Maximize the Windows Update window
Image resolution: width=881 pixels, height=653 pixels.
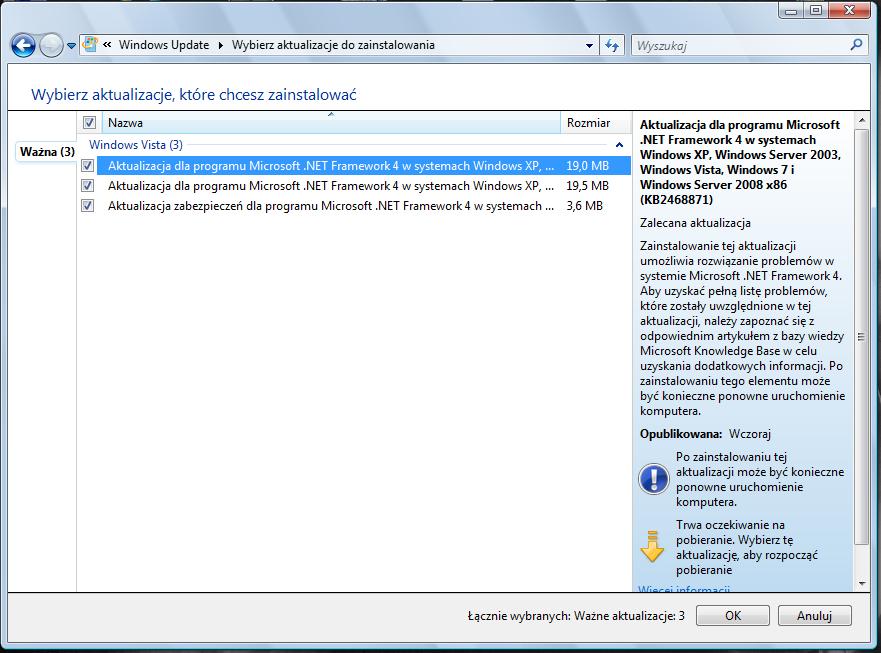coord(816,10)
